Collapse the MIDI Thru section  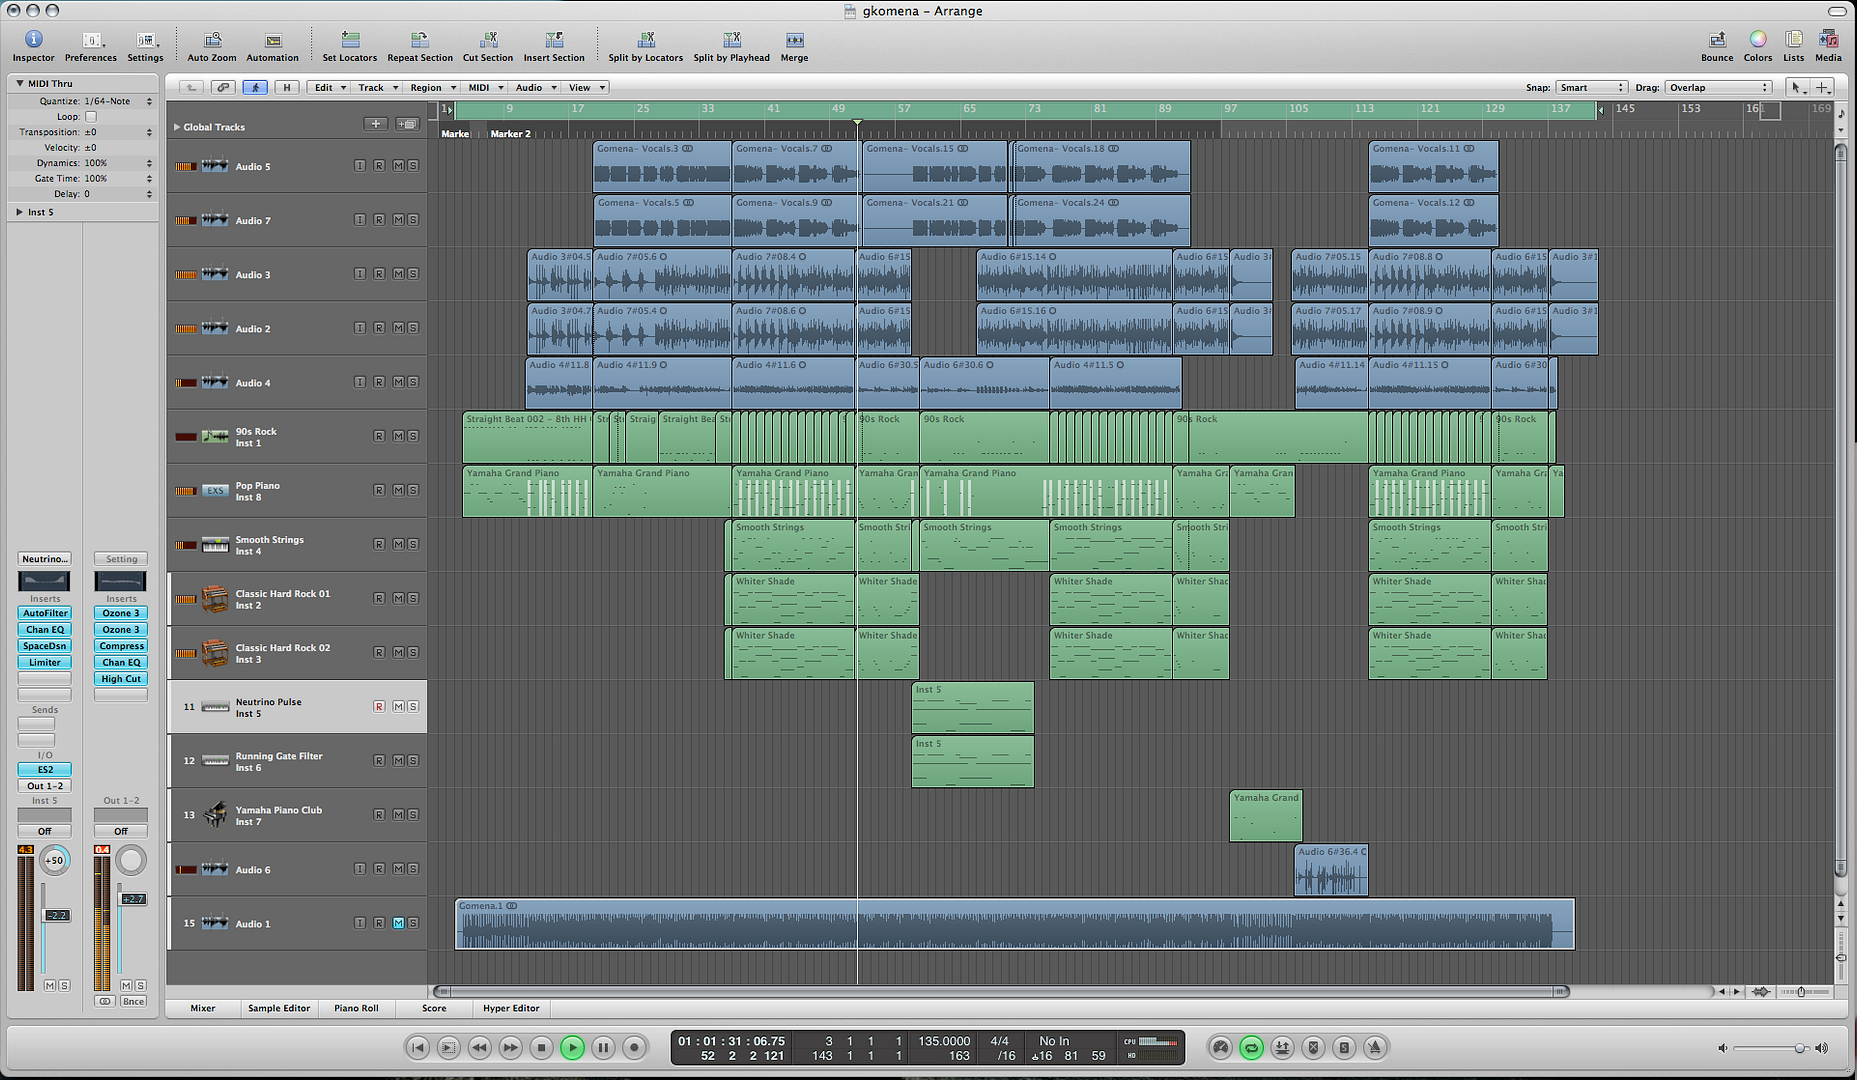coord(19,84)
